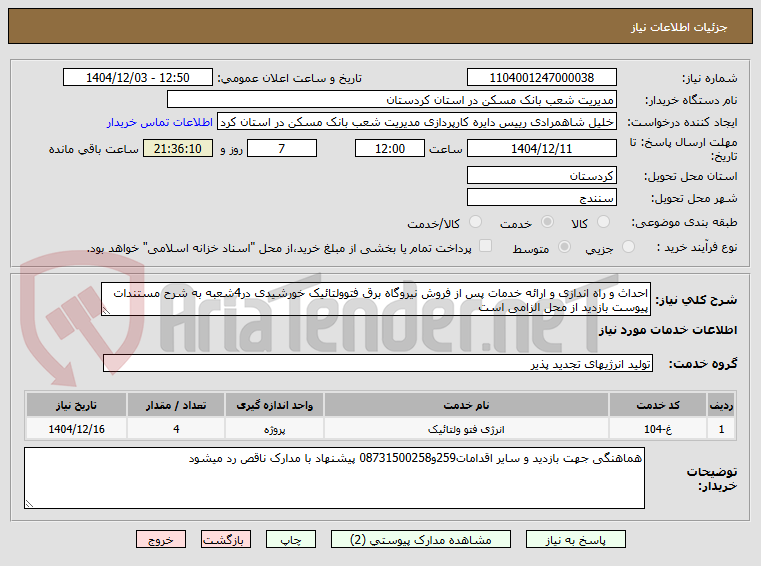
Task: Click the اطلاعات خدمات مورد نیاز heading
Action: pyautogui.click(x=668, y=330)
